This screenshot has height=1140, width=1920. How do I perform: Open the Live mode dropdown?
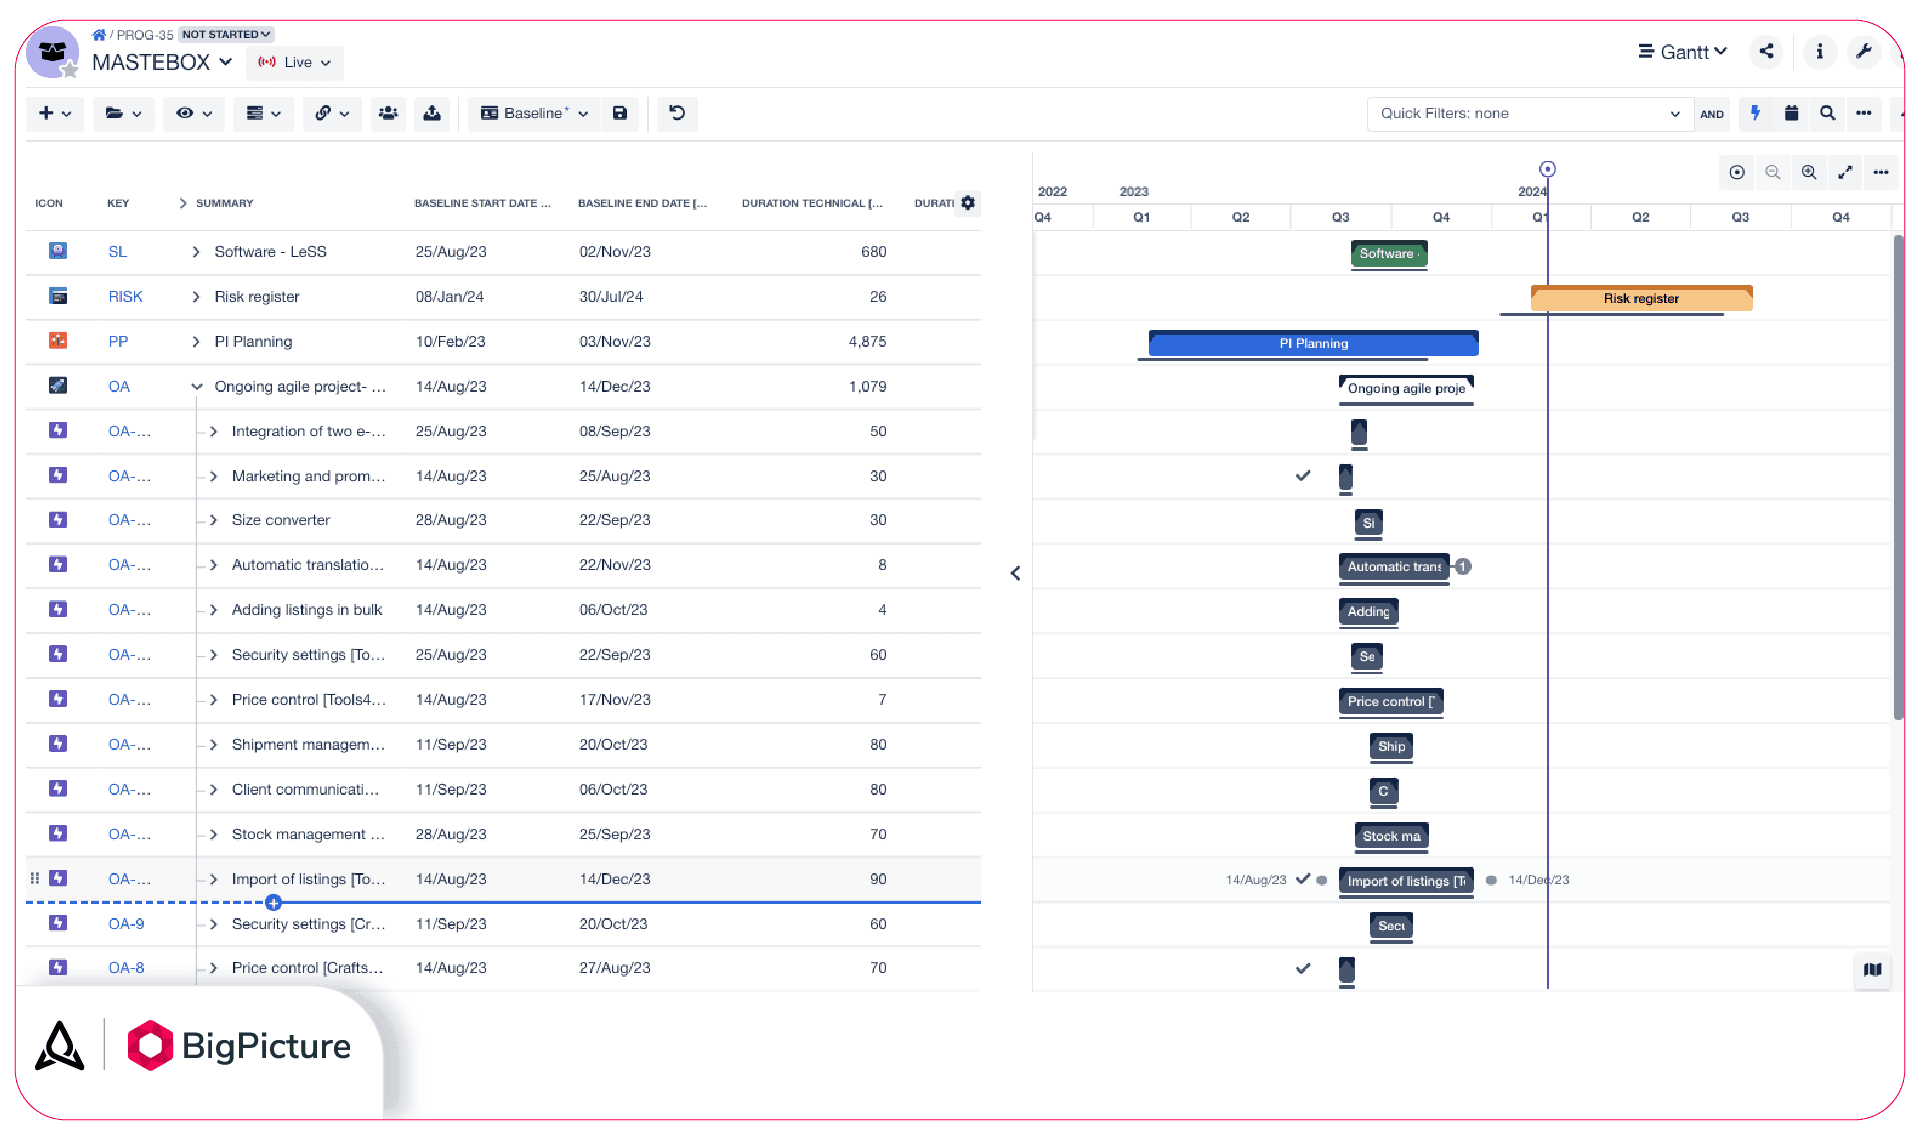click(295, 62)
